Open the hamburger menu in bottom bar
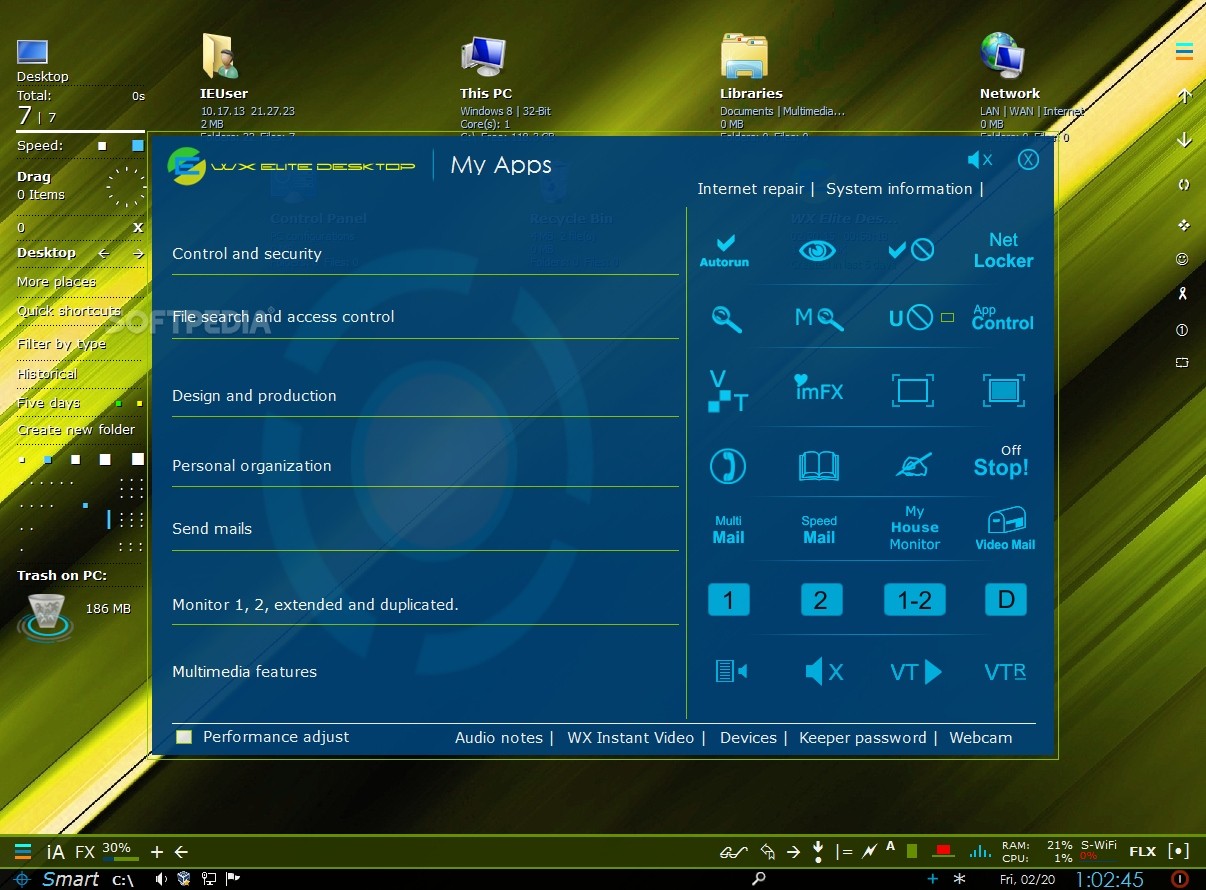Screen dimensions: 1206x890 (x=23, y=852)
